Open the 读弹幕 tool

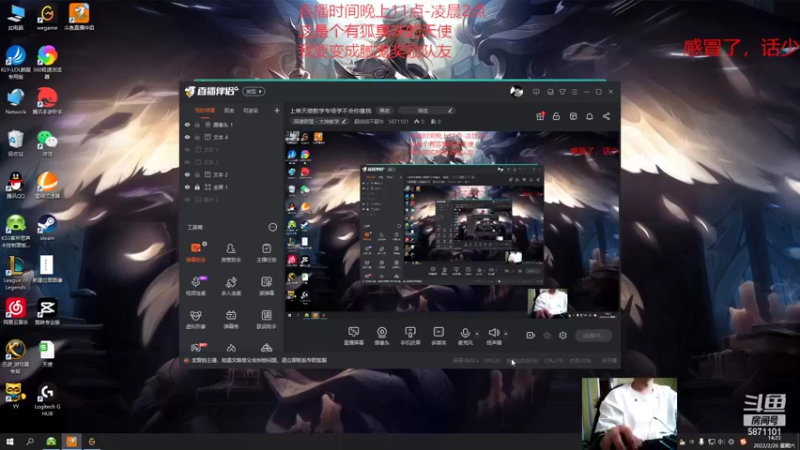266,286
